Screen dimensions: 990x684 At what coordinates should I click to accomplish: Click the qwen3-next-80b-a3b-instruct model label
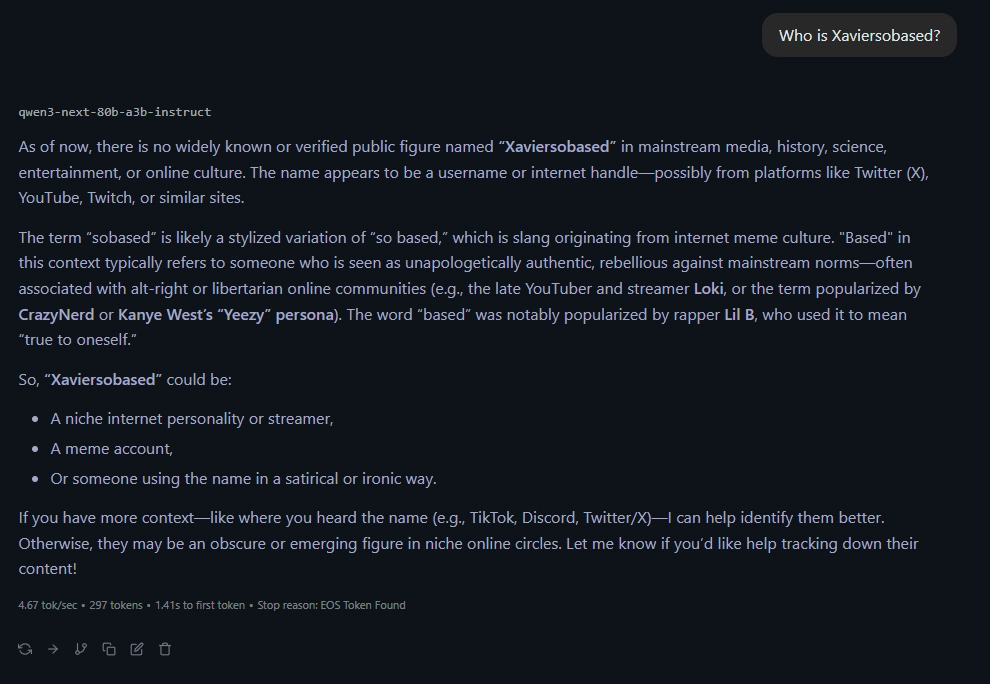pyautogui.click(x=115, y=112)
